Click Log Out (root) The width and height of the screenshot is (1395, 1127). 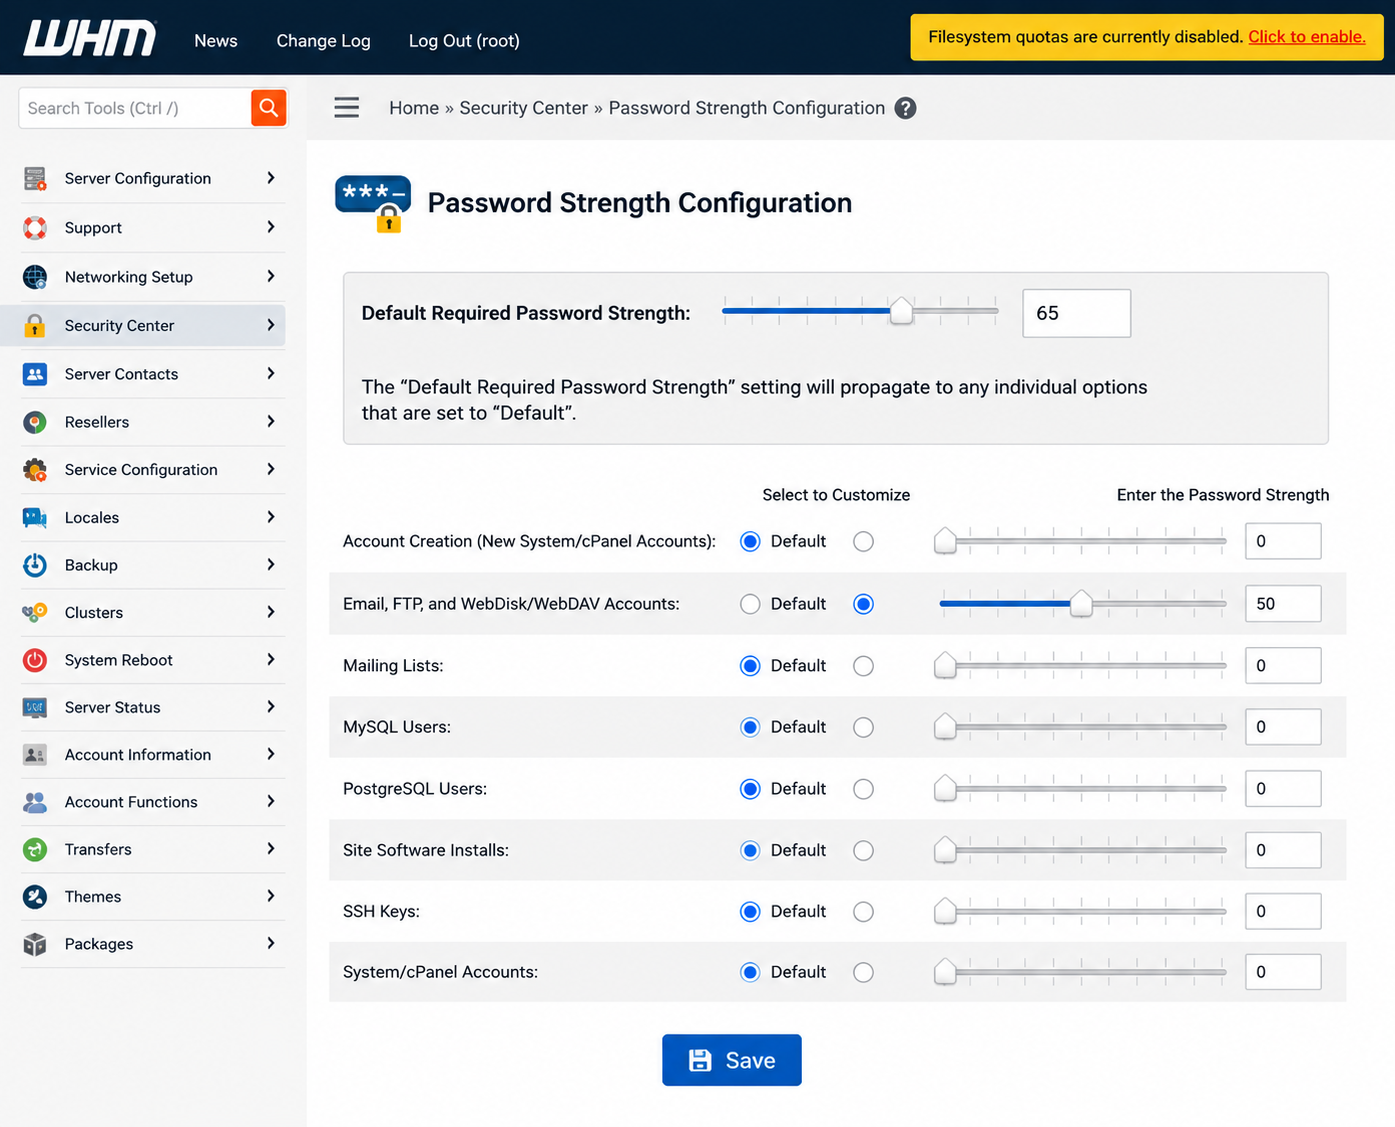pos(464,41)
